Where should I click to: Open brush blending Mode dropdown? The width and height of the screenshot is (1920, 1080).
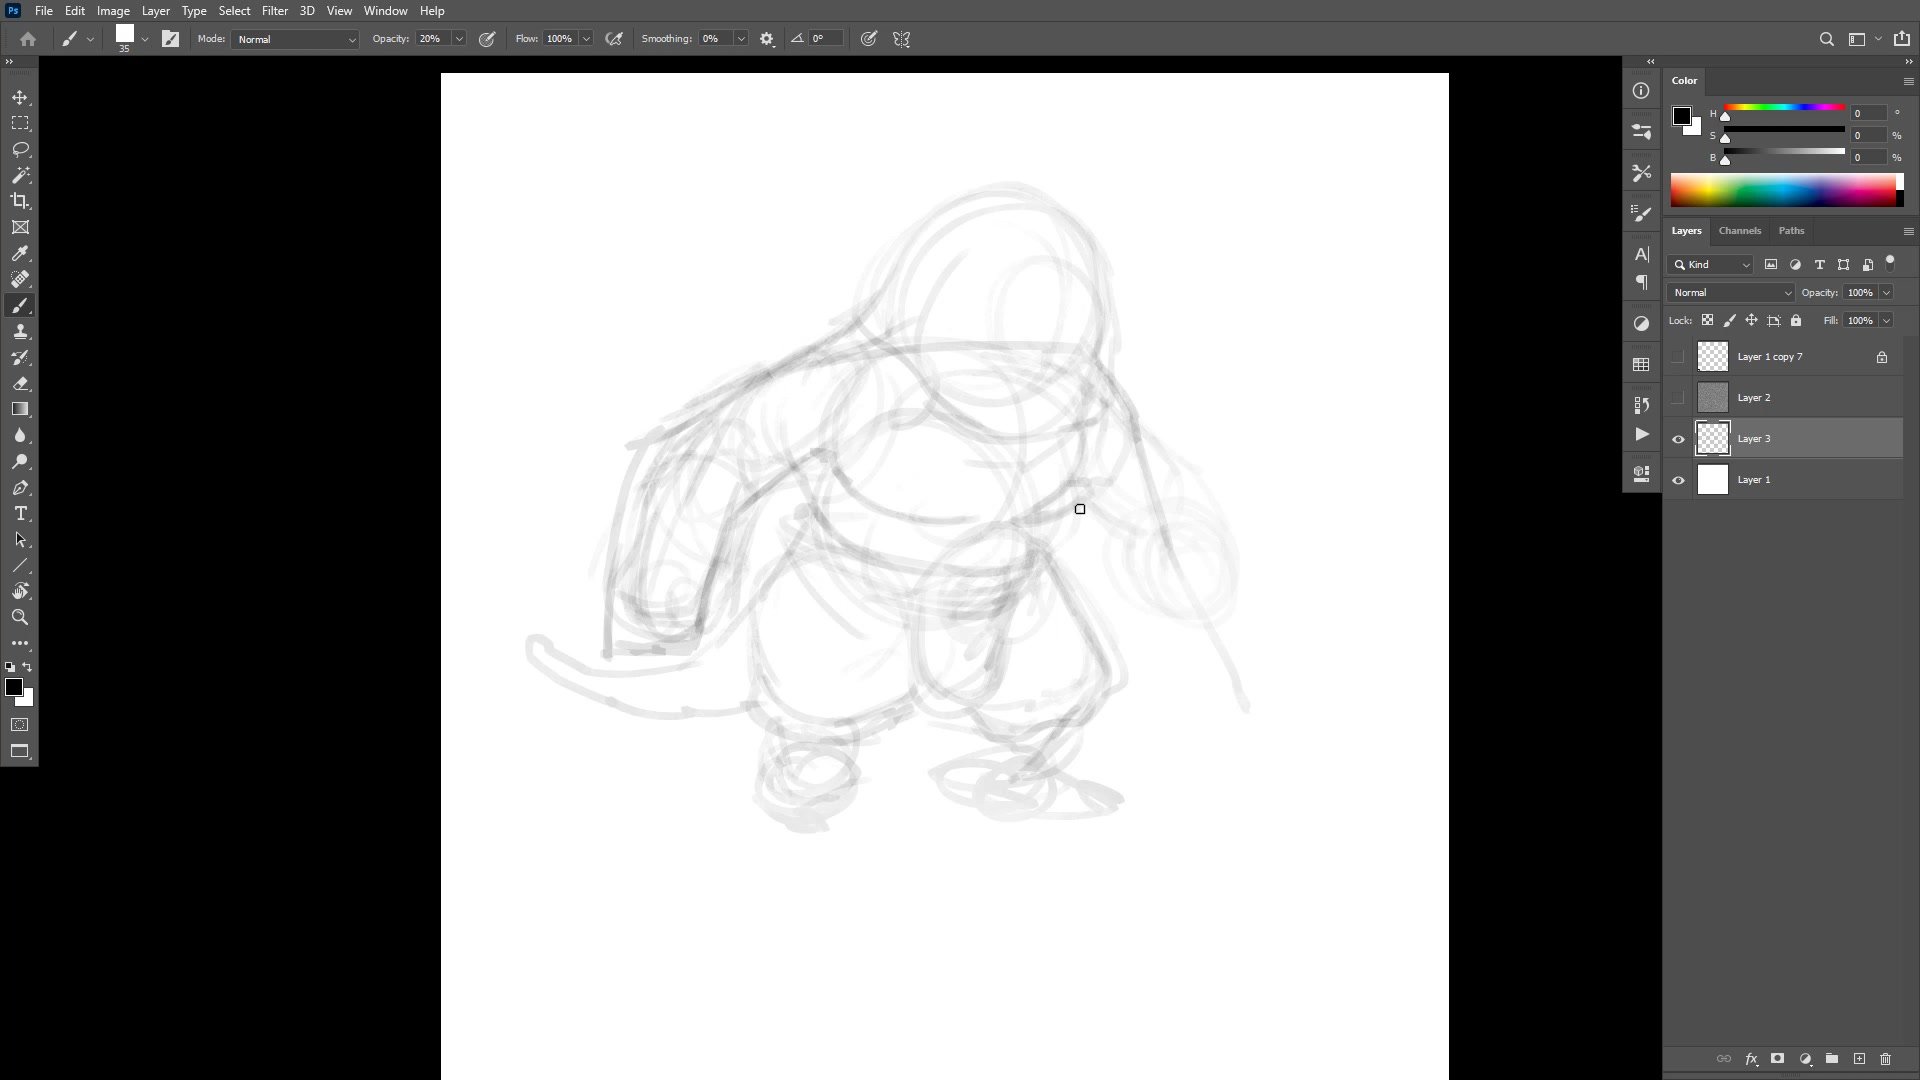(x=295, y=39)
